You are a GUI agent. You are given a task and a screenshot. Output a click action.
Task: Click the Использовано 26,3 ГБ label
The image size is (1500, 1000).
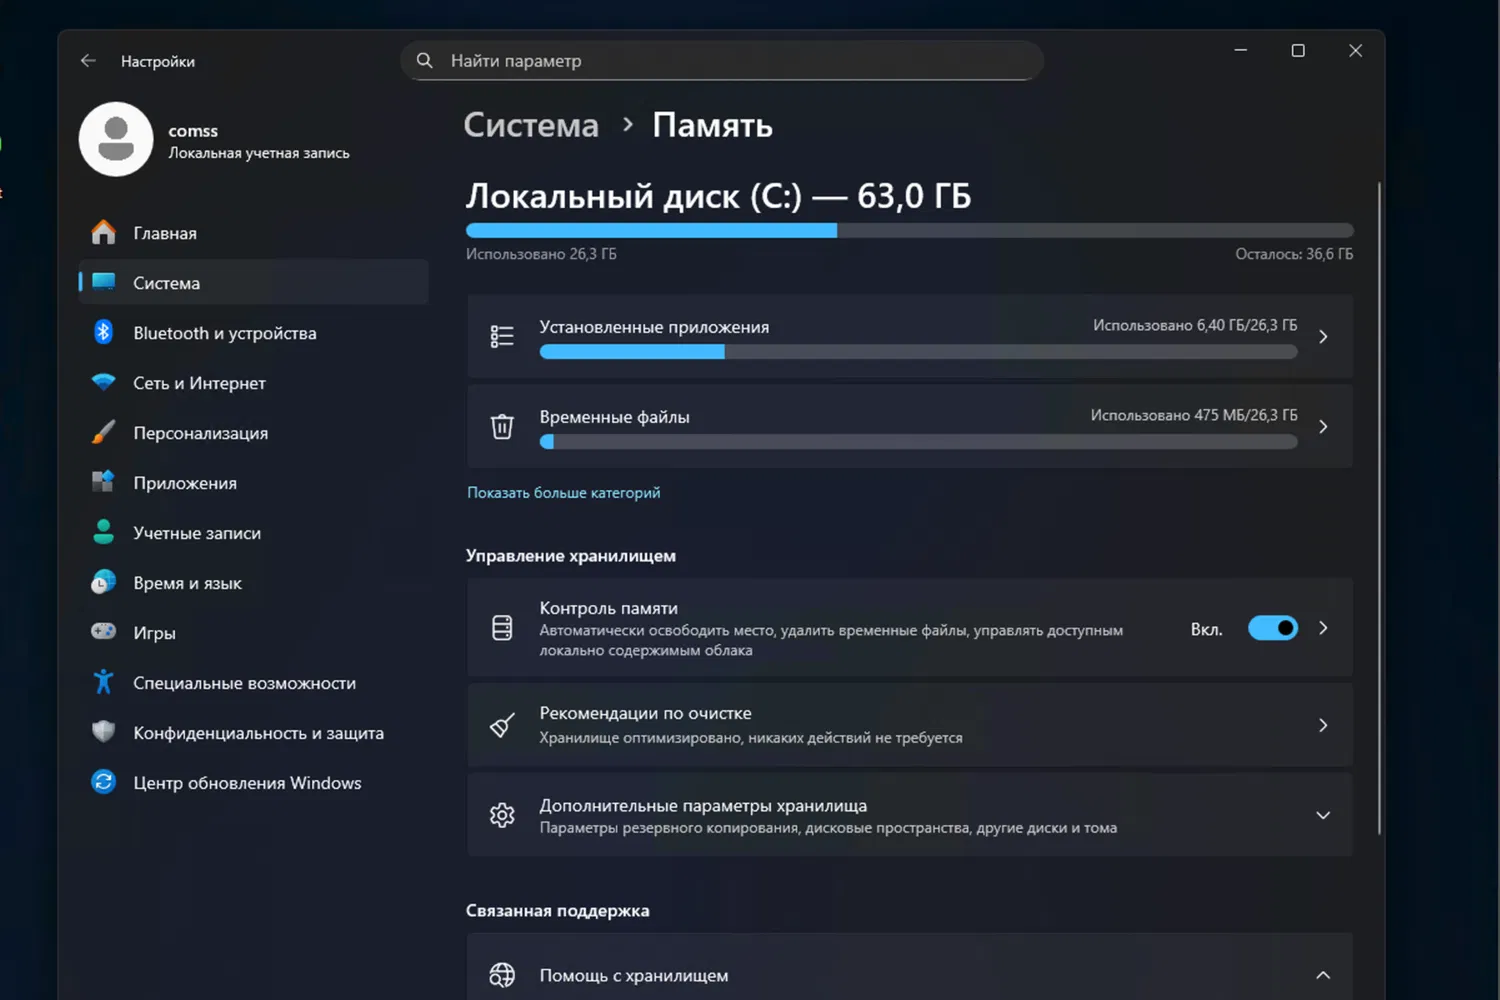point(541,254)
